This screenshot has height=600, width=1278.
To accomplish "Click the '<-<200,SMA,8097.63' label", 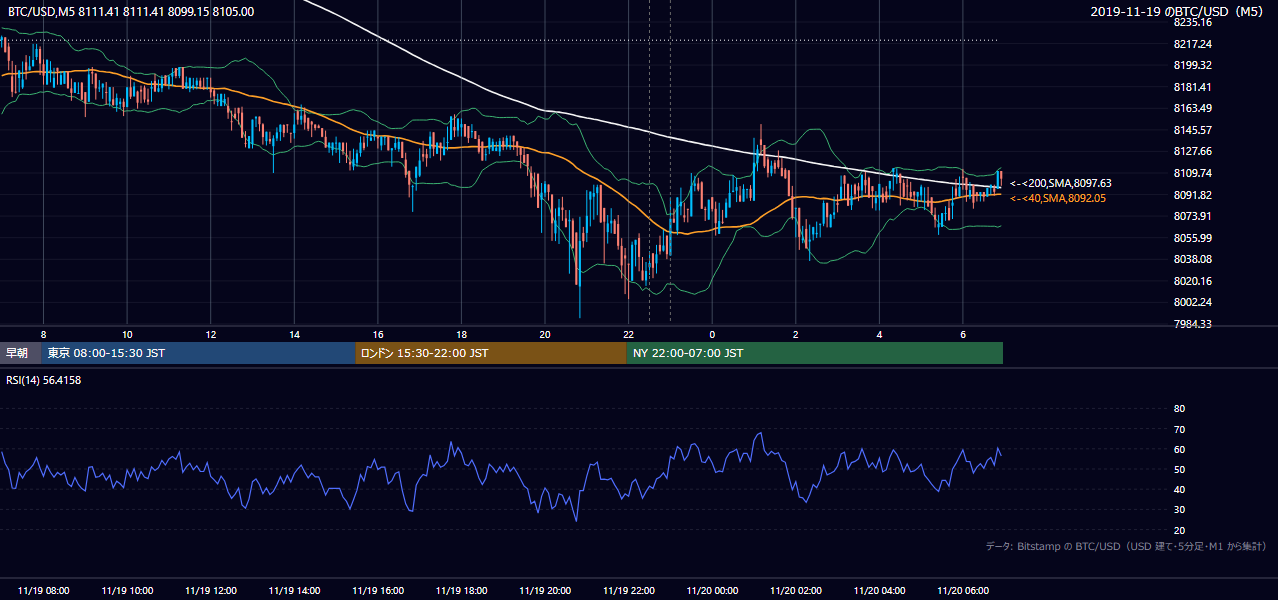I will pos(1060,183).
